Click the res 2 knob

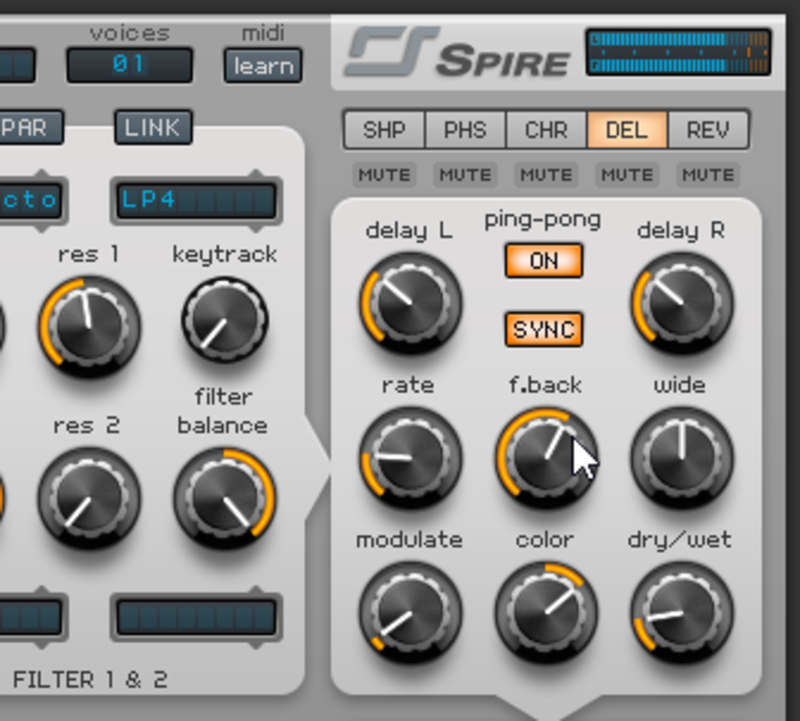pos(90,498)
